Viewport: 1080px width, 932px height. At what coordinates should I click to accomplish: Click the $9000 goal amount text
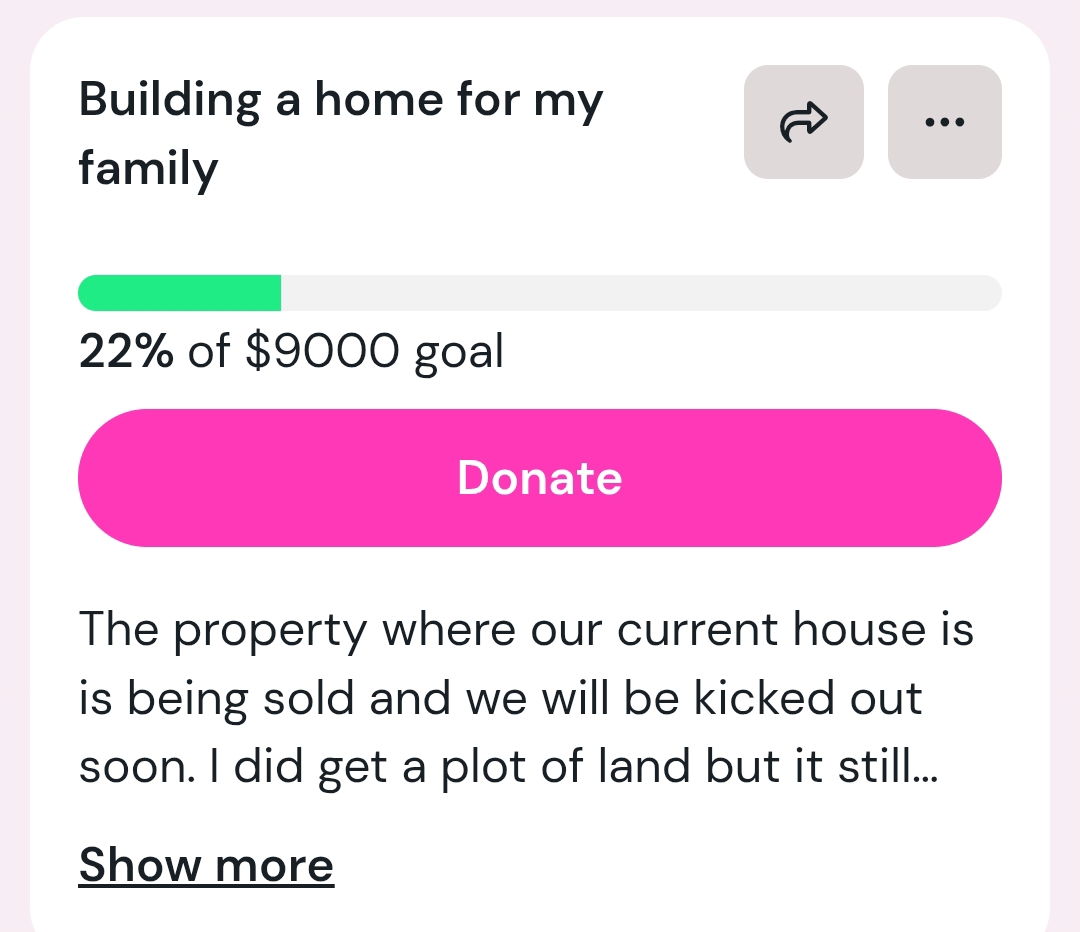[324, 351]
